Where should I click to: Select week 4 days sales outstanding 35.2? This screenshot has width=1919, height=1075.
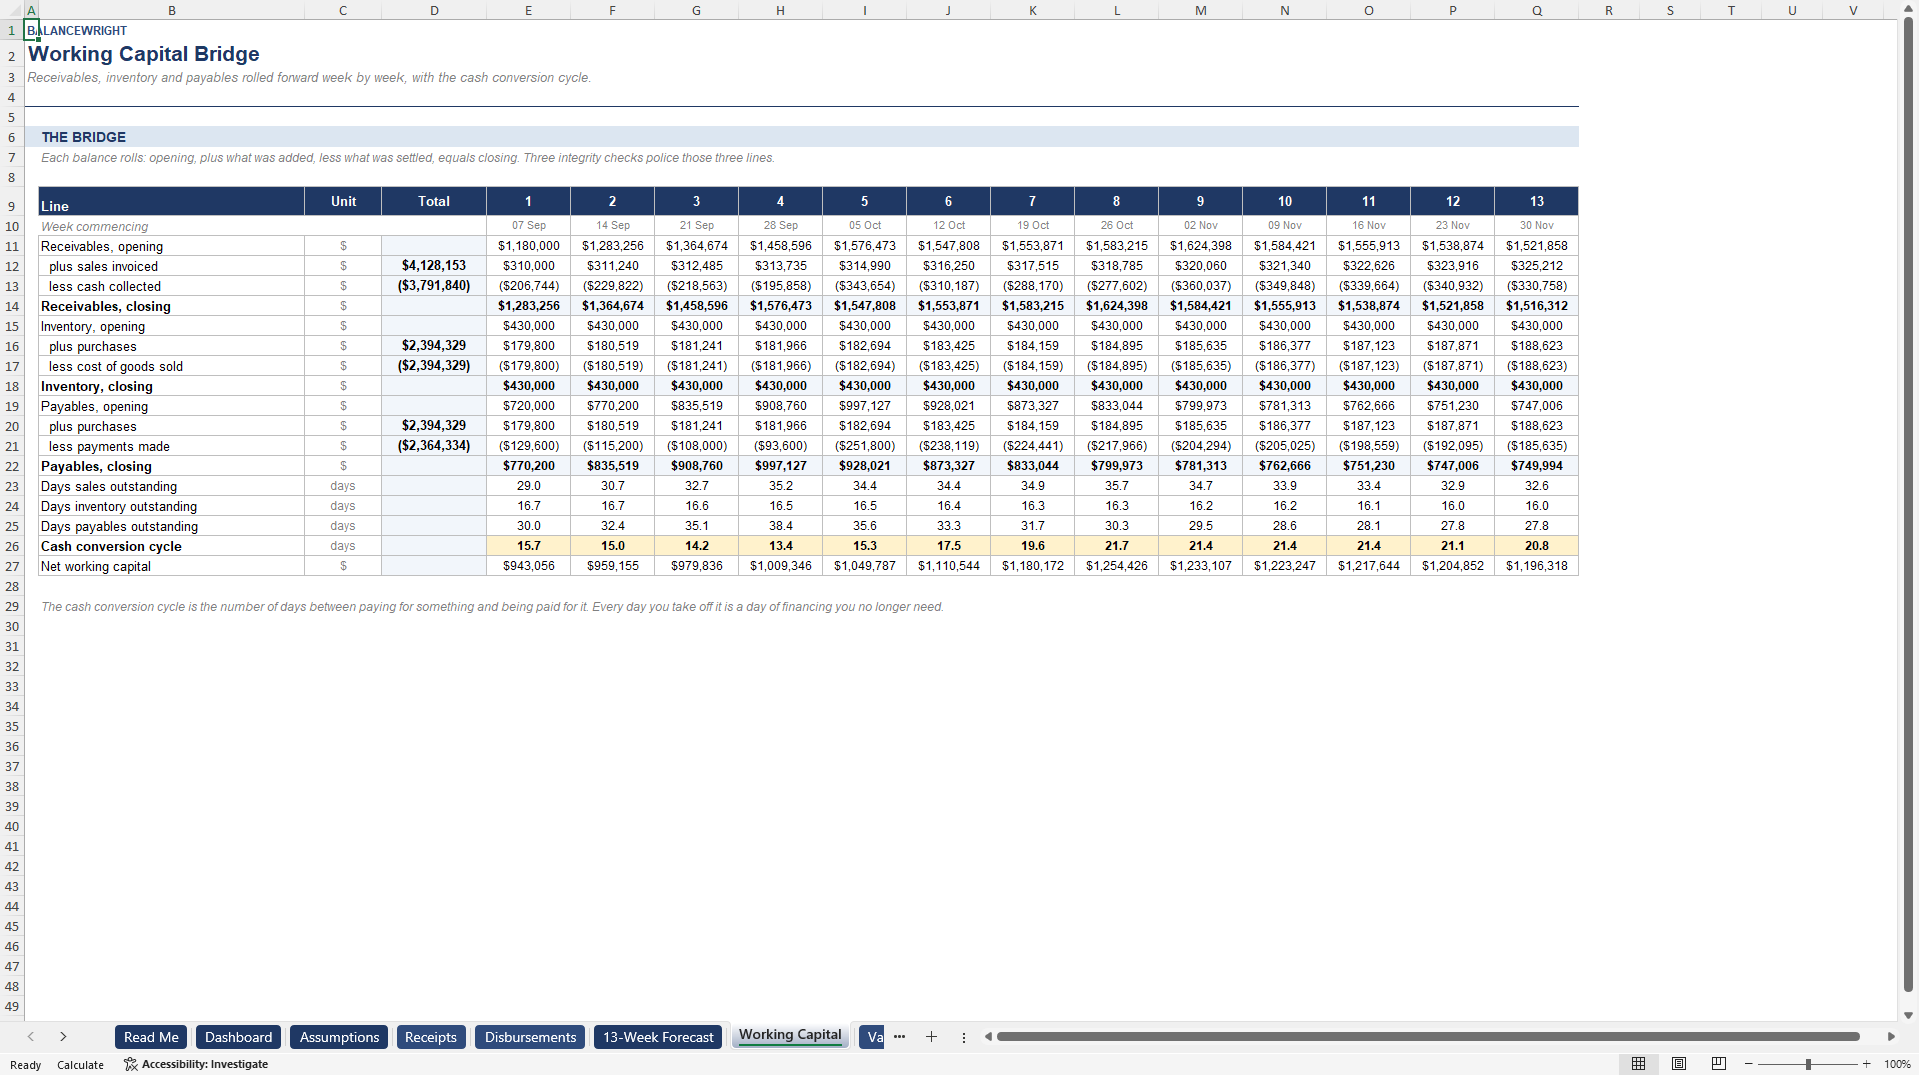tap(781, 486)
